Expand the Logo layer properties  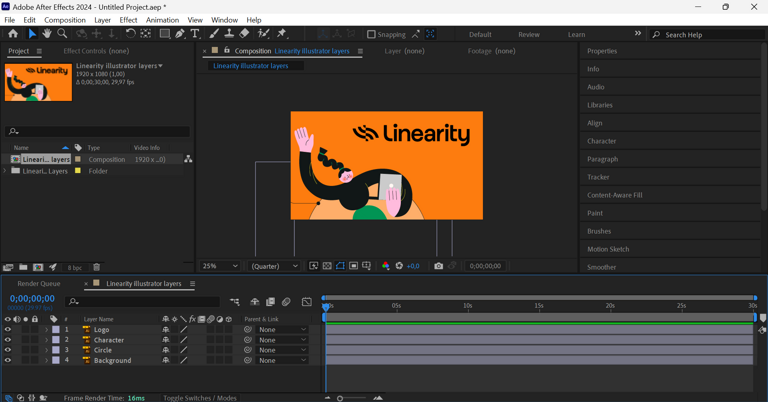[47, 330]
